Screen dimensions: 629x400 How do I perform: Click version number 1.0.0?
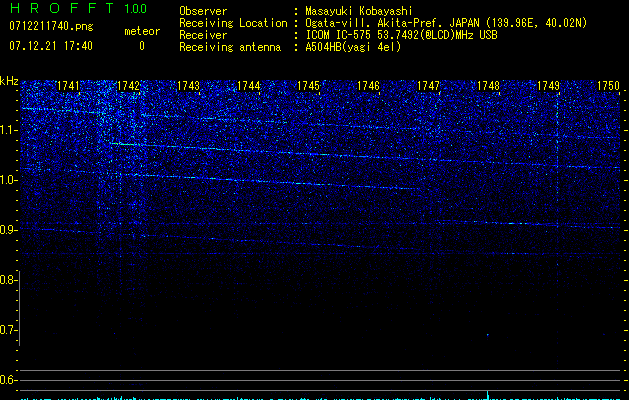pos(135,9)
